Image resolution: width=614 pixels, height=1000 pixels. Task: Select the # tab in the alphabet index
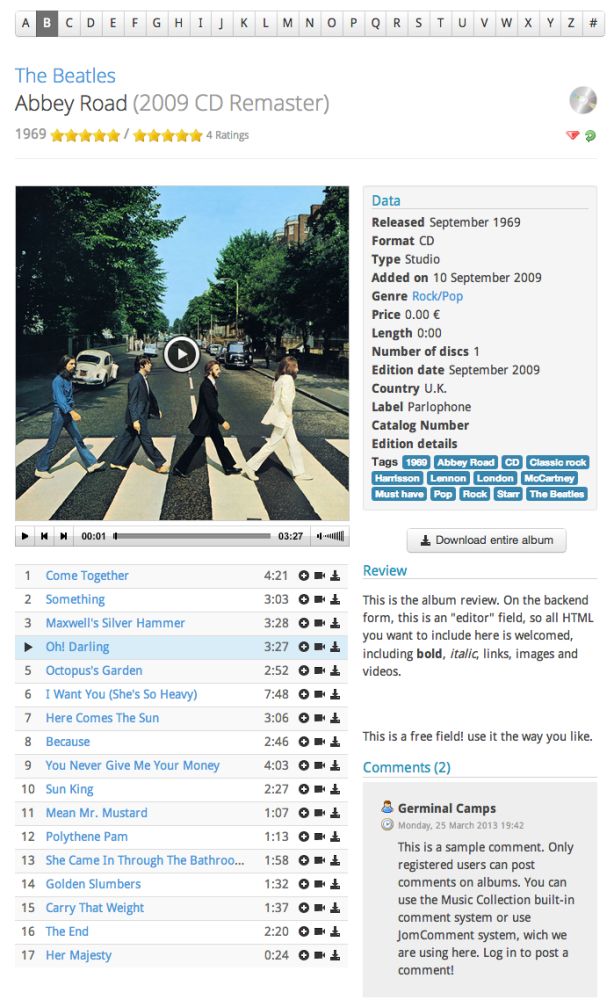click(593, 23)
